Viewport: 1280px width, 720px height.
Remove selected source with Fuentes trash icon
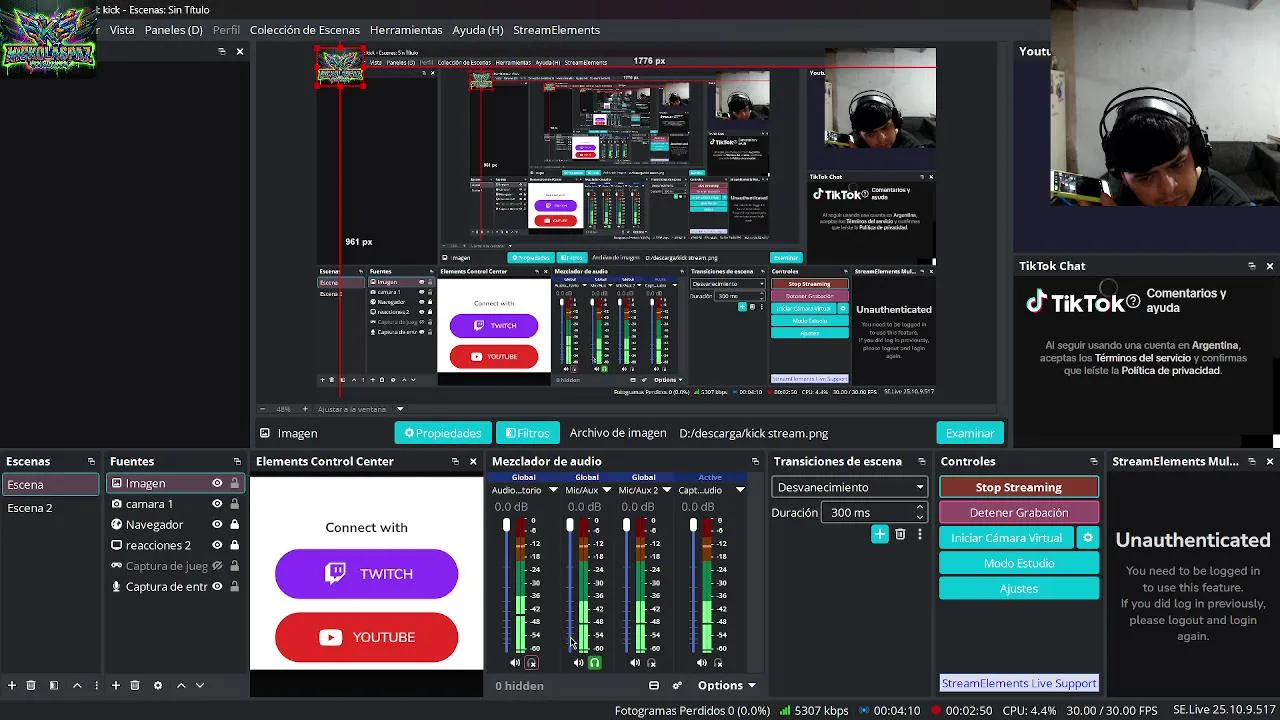(135, 686)
